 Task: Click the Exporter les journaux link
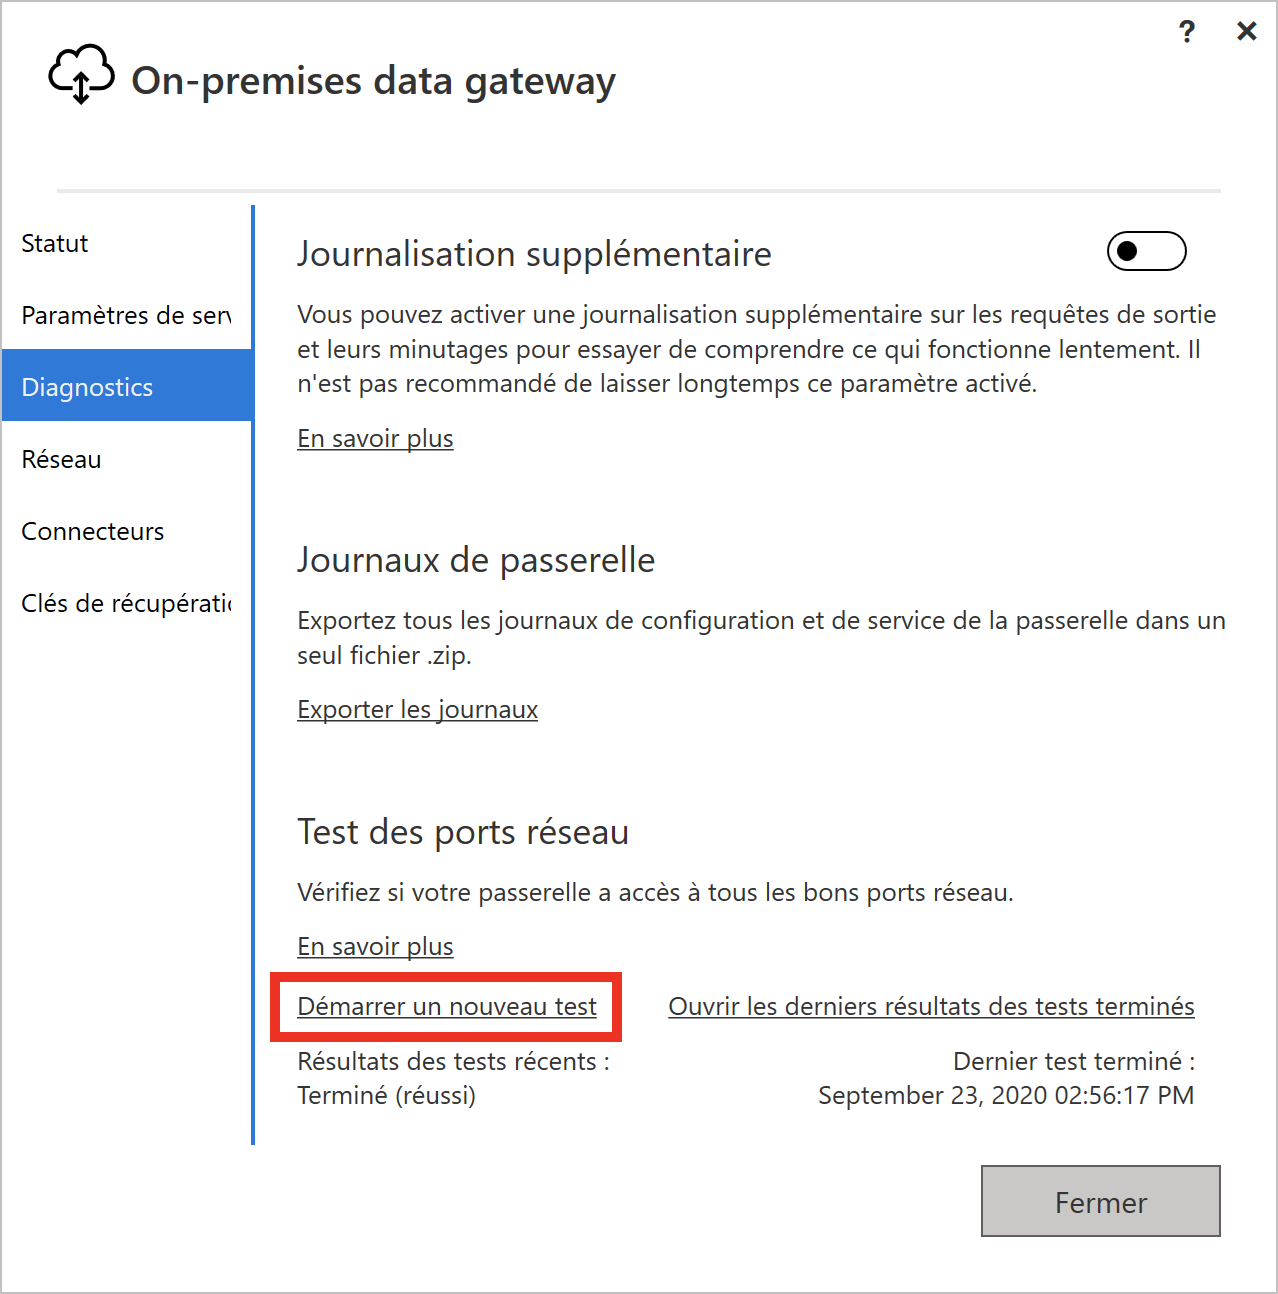[417, 709]
